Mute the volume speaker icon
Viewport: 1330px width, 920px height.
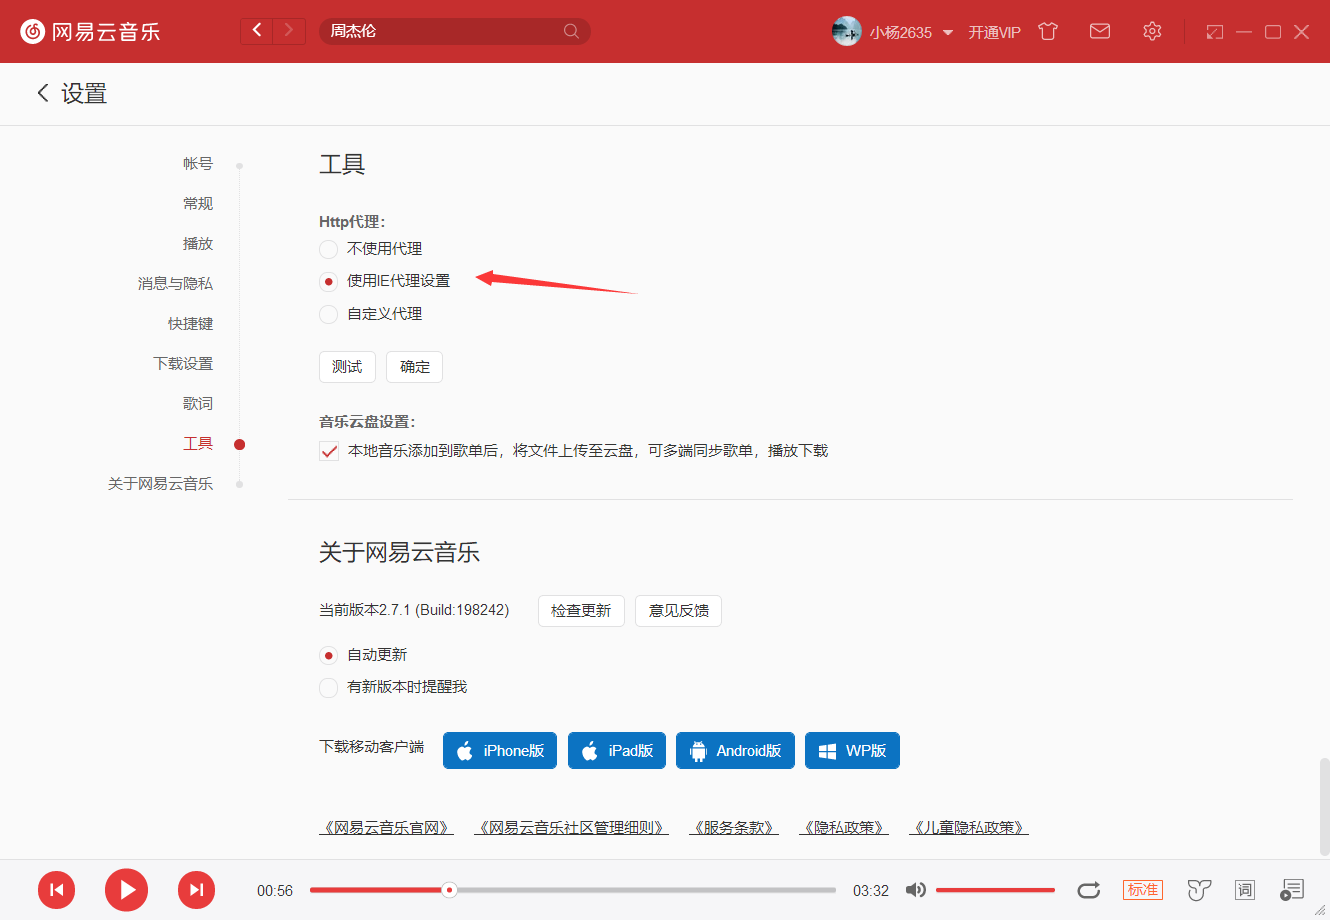tap(915, 890)
